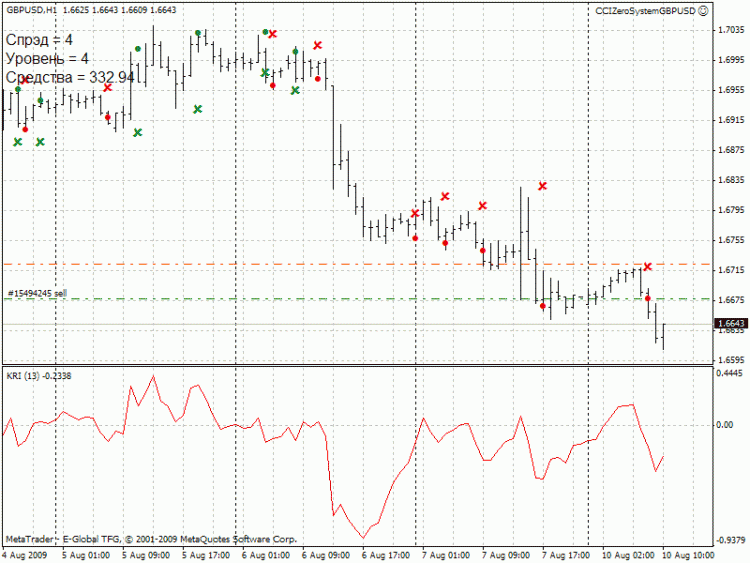Select the 'Средства = 332.94' balance label
750x563 pixels.
point(70,77)
